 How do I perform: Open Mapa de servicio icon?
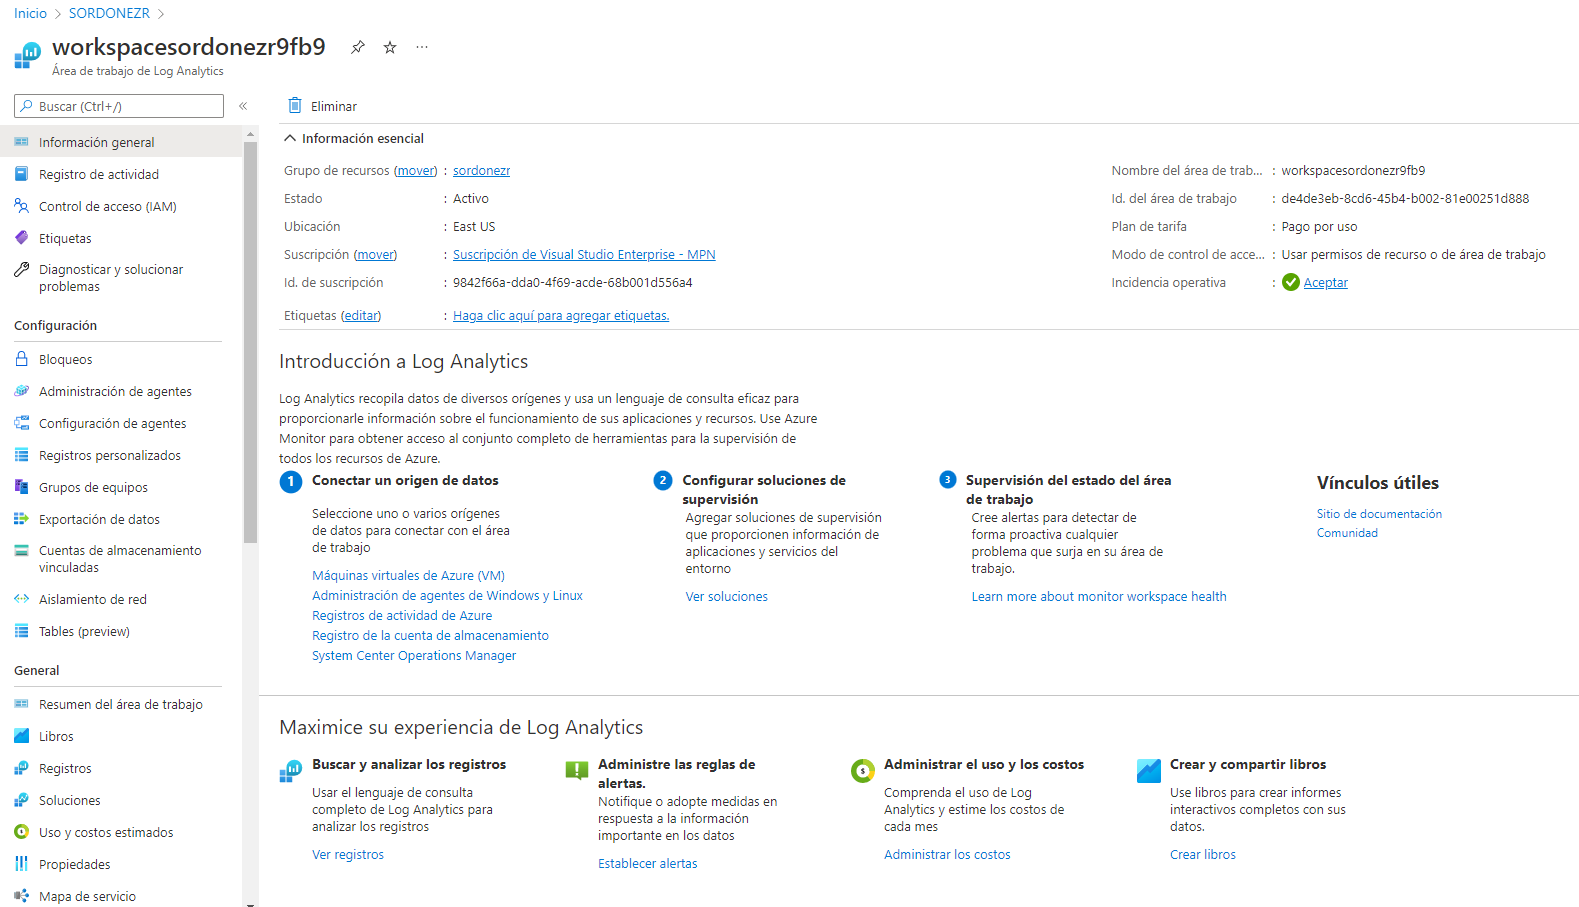click(22, 896)
